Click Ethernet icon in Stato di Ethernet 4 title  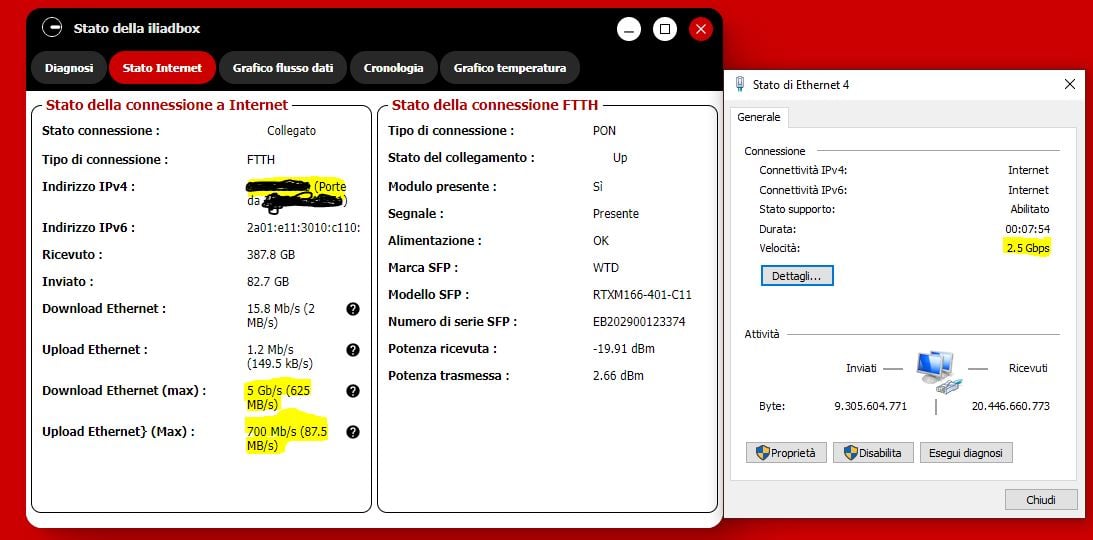[x=739, y=85]
